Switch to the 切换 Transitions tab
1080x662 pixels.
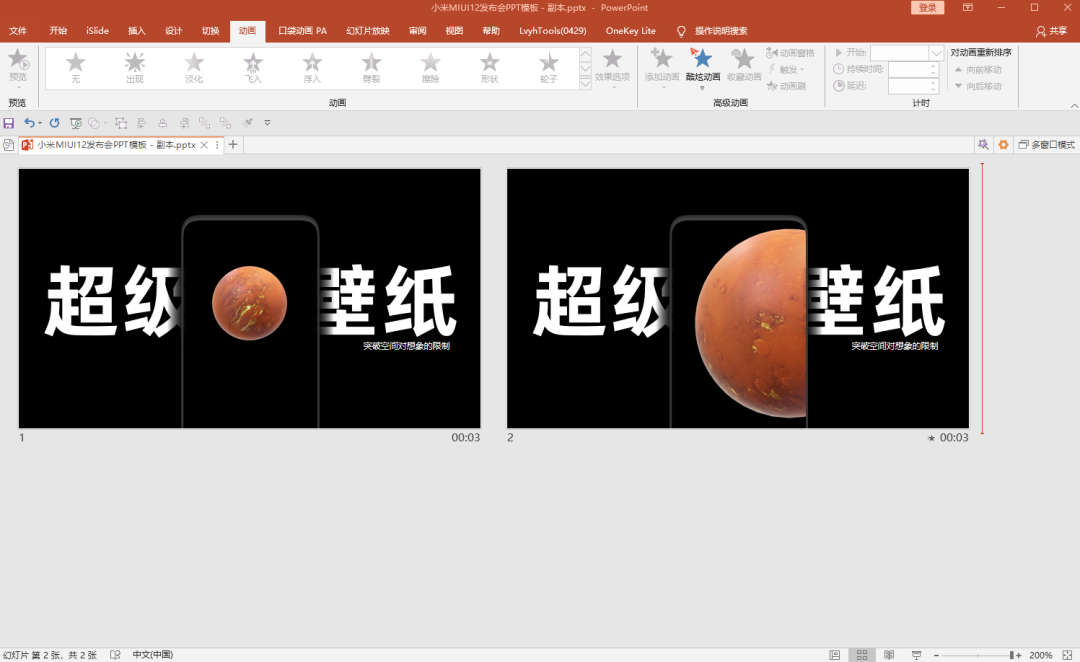[210, 31]
